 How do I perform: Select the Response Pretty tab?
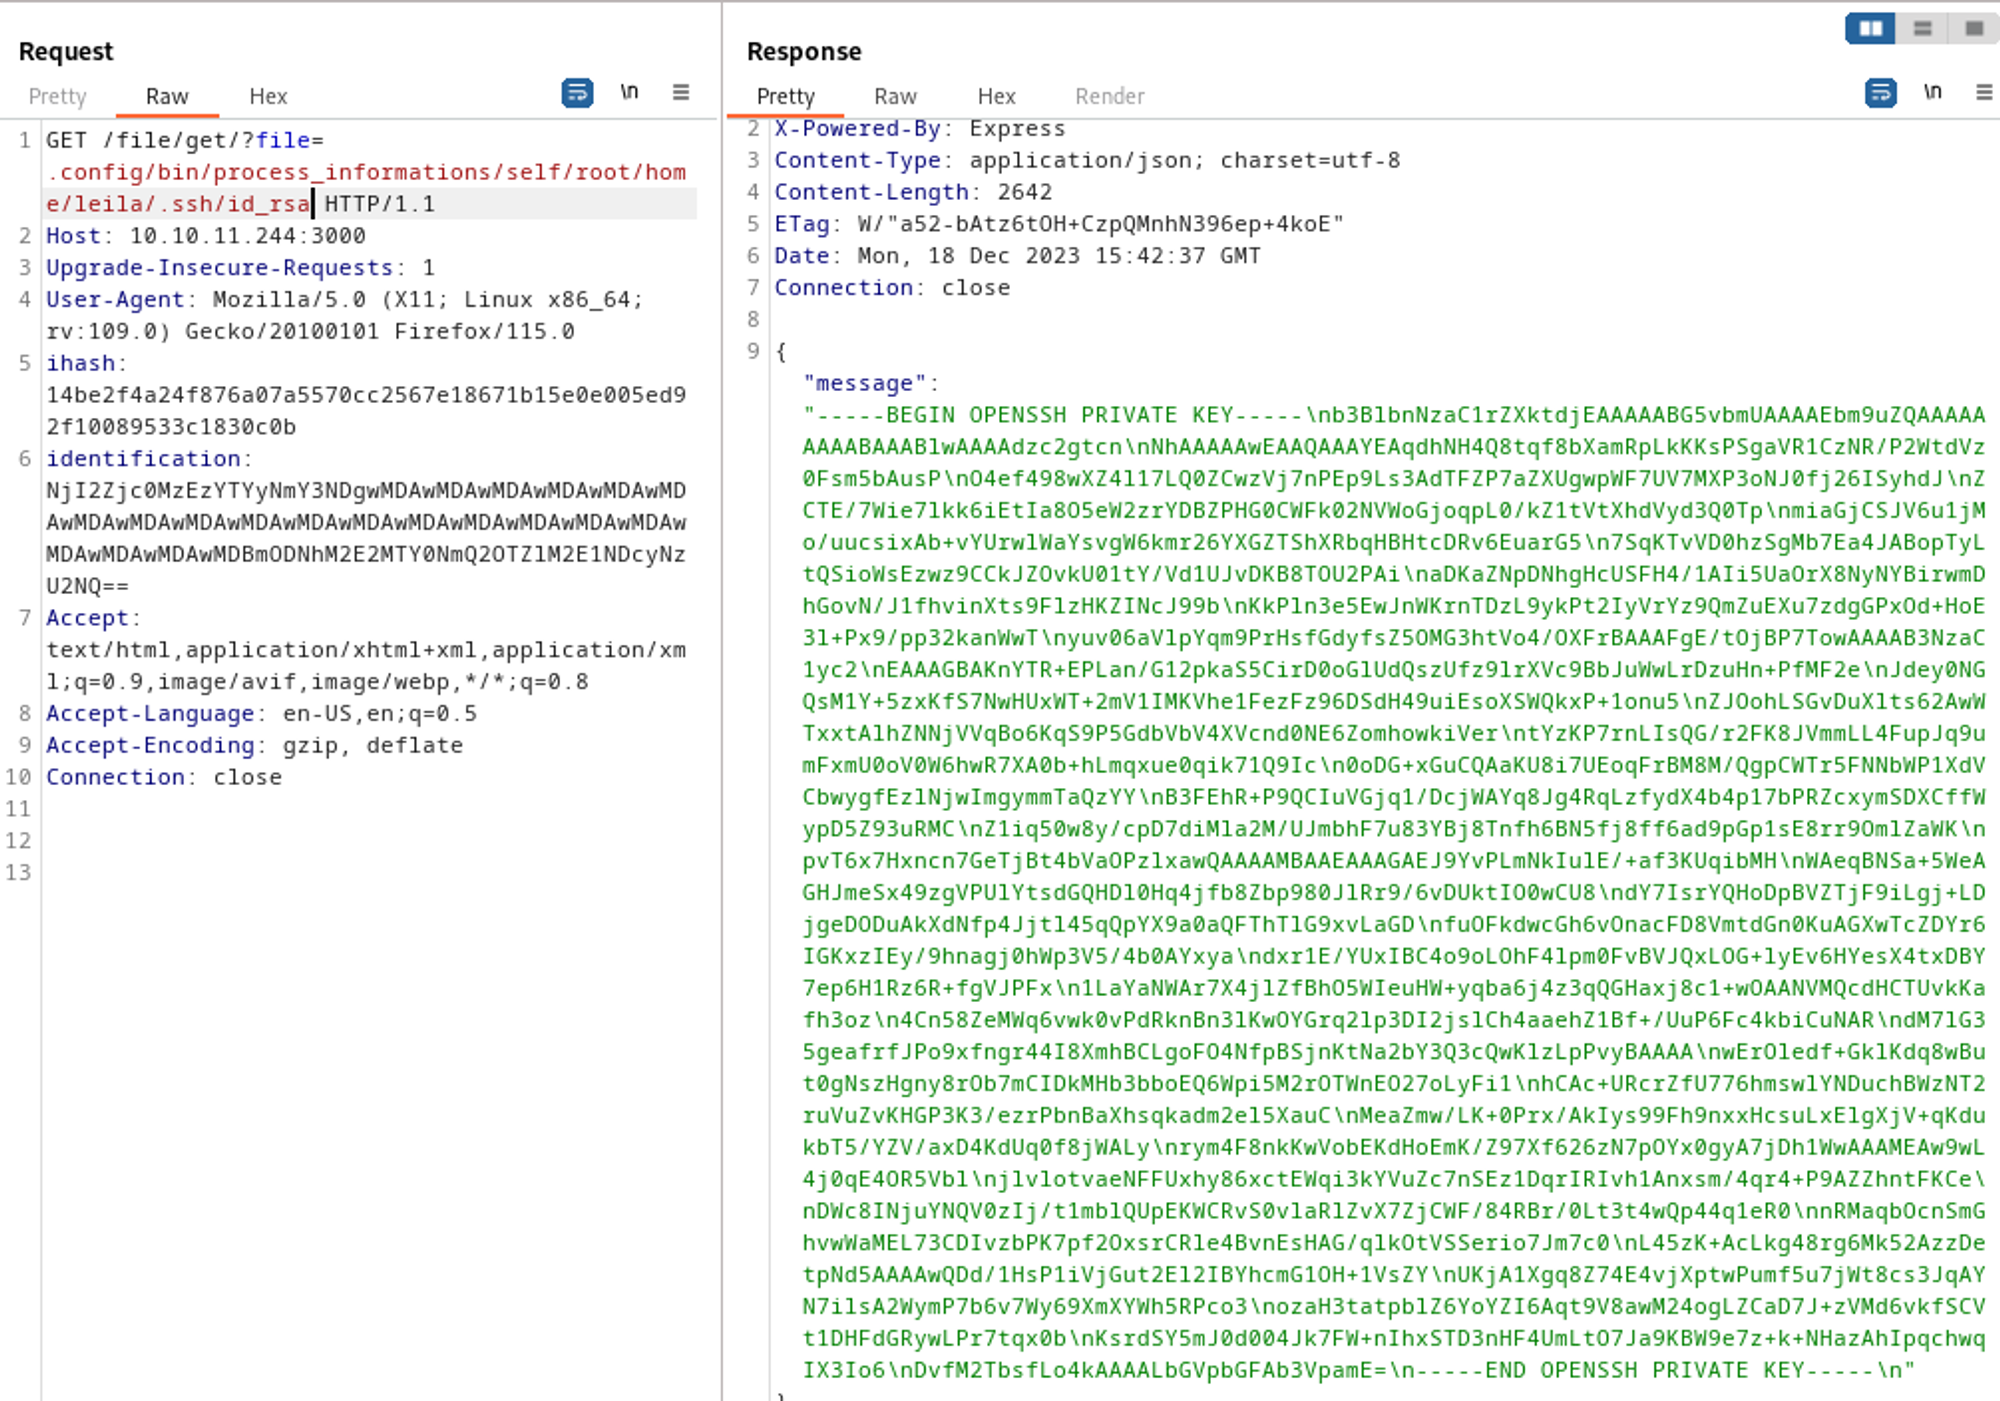pos(785,97)
